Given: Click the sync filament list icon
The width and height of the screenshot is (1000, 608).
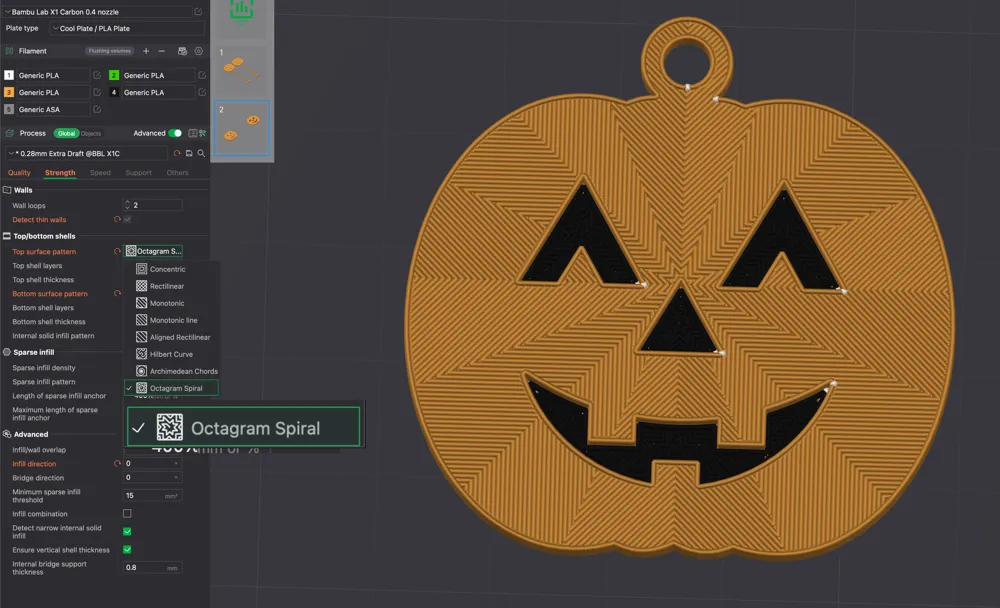Looking at the screenshot, I should [181, 52].
